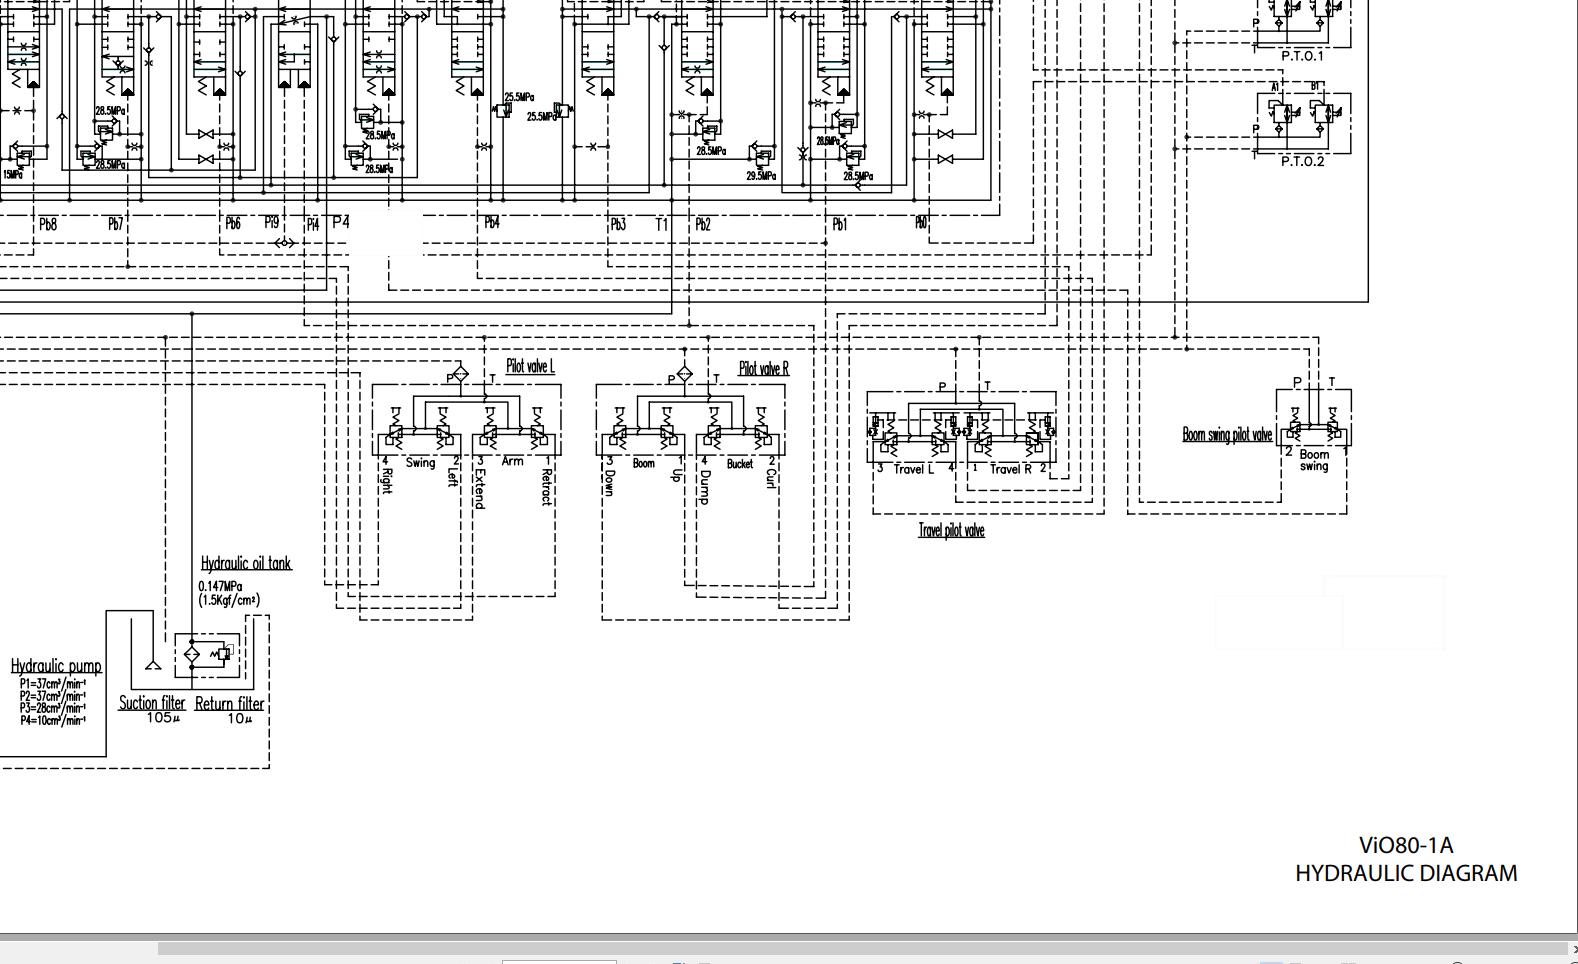Viewport: 1578px width, 964px height.
Task: Click the Hydraulic oil tank label
Action: [x=246, y=563]
